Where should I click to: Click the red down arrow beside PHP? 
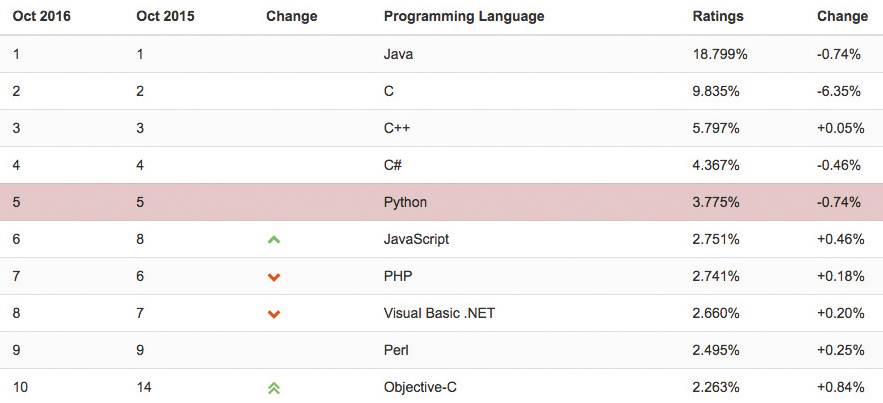pos(274,277)
